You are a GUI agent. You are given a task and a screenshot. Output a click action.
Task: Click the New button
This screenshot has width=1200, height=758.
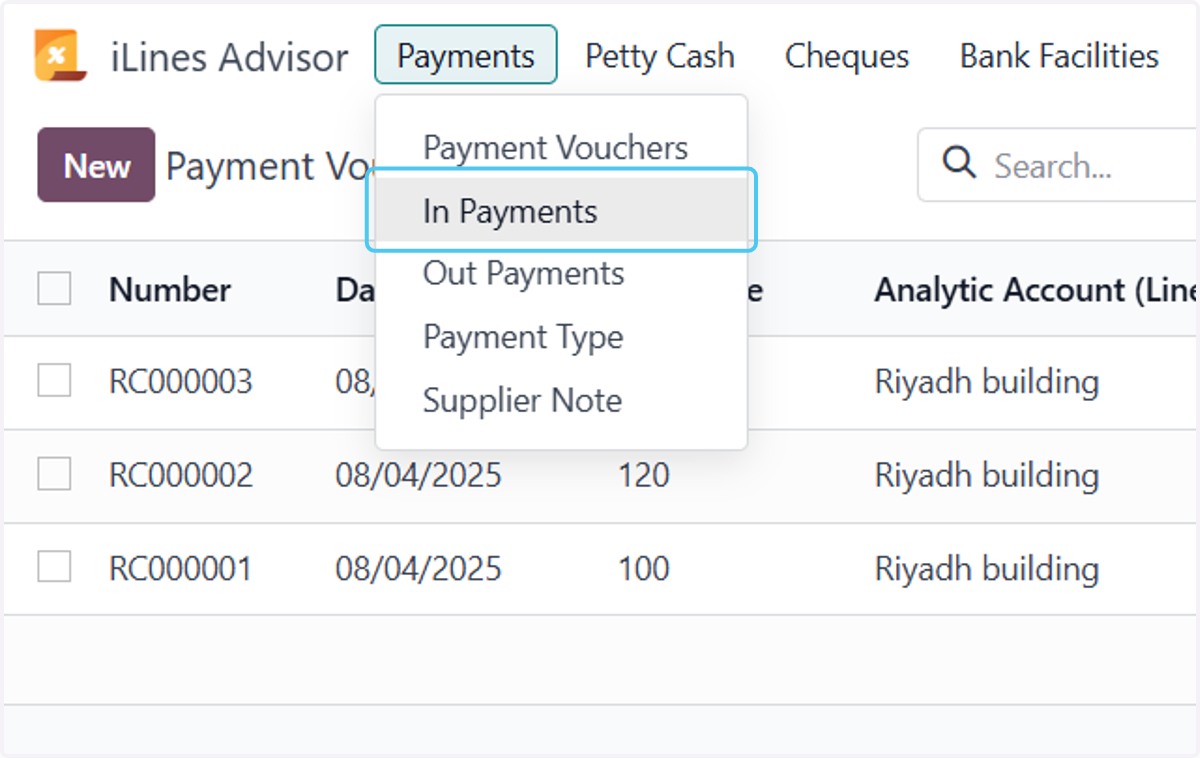point(96,165)
